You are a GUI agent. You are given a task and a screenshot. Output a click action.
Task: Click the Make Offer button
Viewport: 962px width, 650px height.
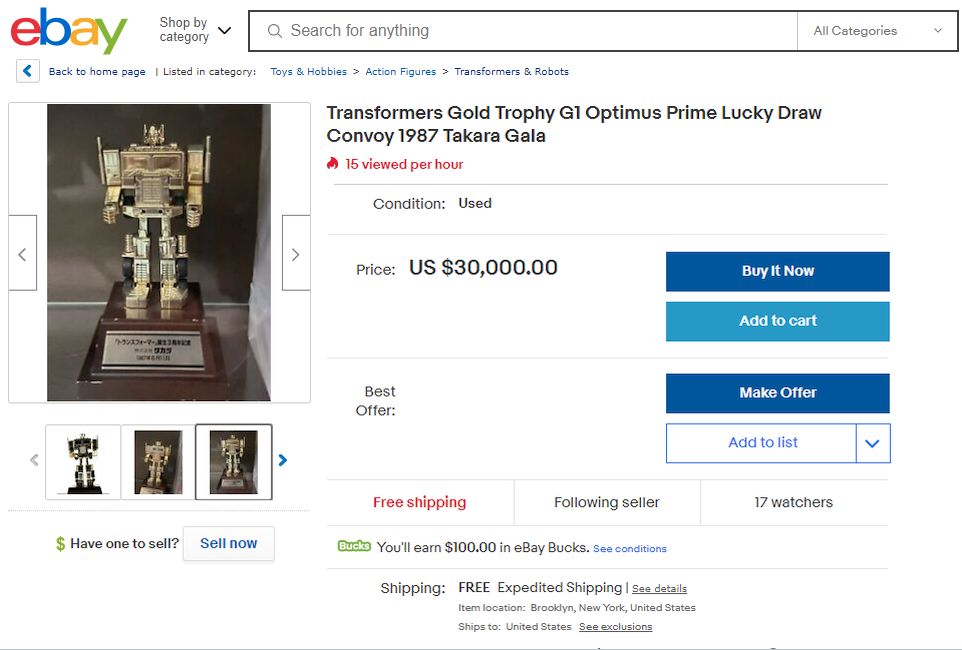point(777,393)
